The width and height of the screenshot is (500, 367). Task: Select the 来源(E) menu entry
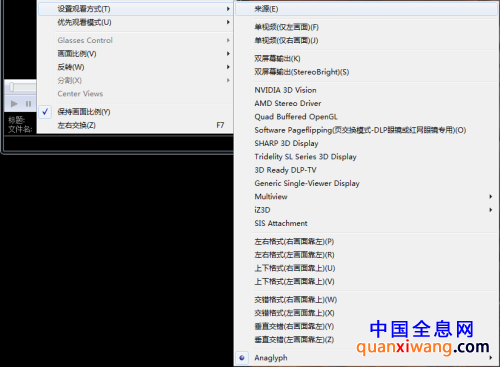tap(366, 9)
